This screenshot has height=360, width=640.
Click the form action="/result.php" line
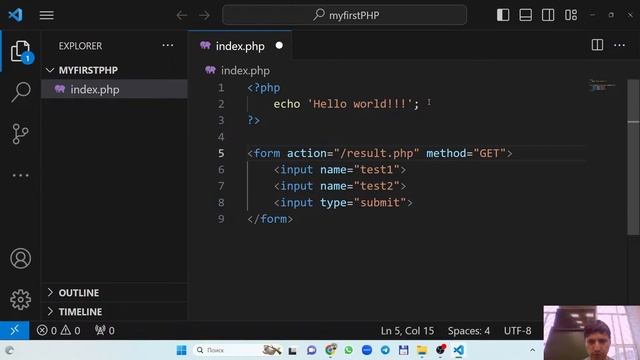(x=380, y=153)
